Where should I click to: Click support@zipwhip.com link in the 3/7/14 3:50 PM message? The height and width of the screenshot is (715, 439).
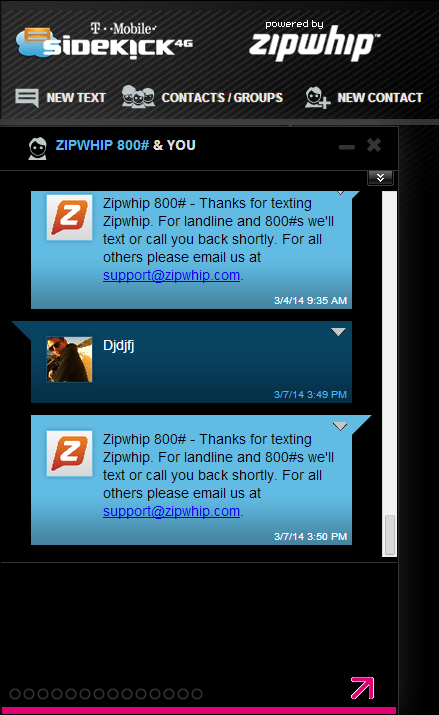tap(171, 511)
